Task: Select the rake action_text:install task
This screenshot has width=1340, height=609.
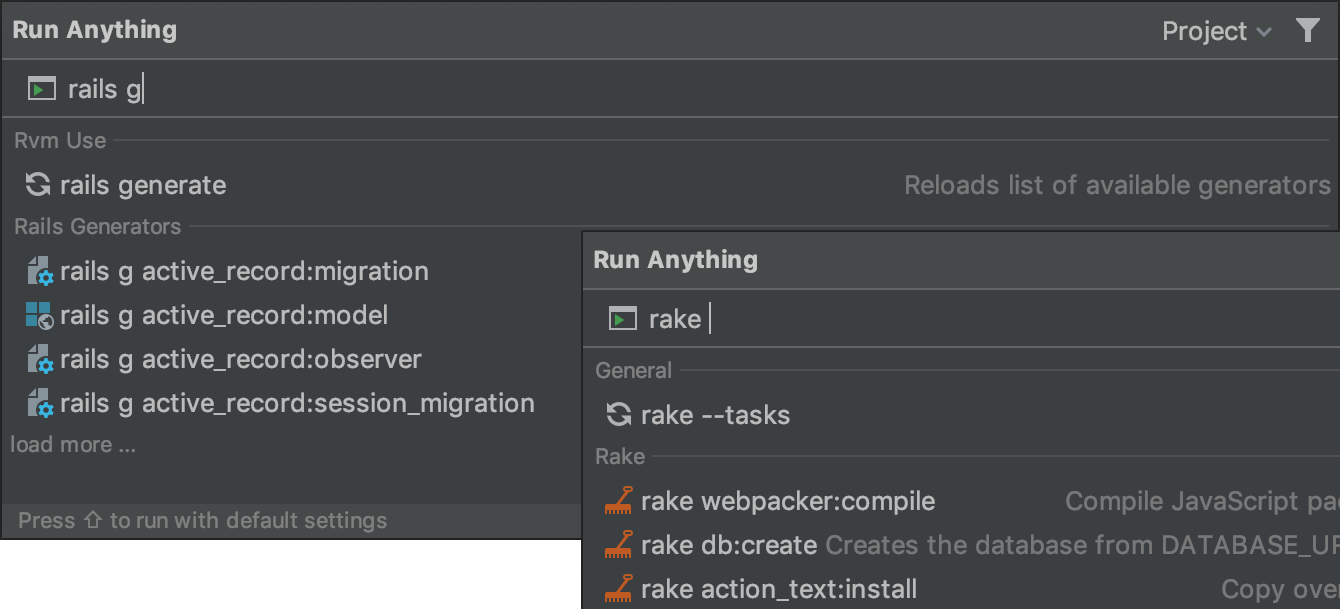Action: pos(778,590)
